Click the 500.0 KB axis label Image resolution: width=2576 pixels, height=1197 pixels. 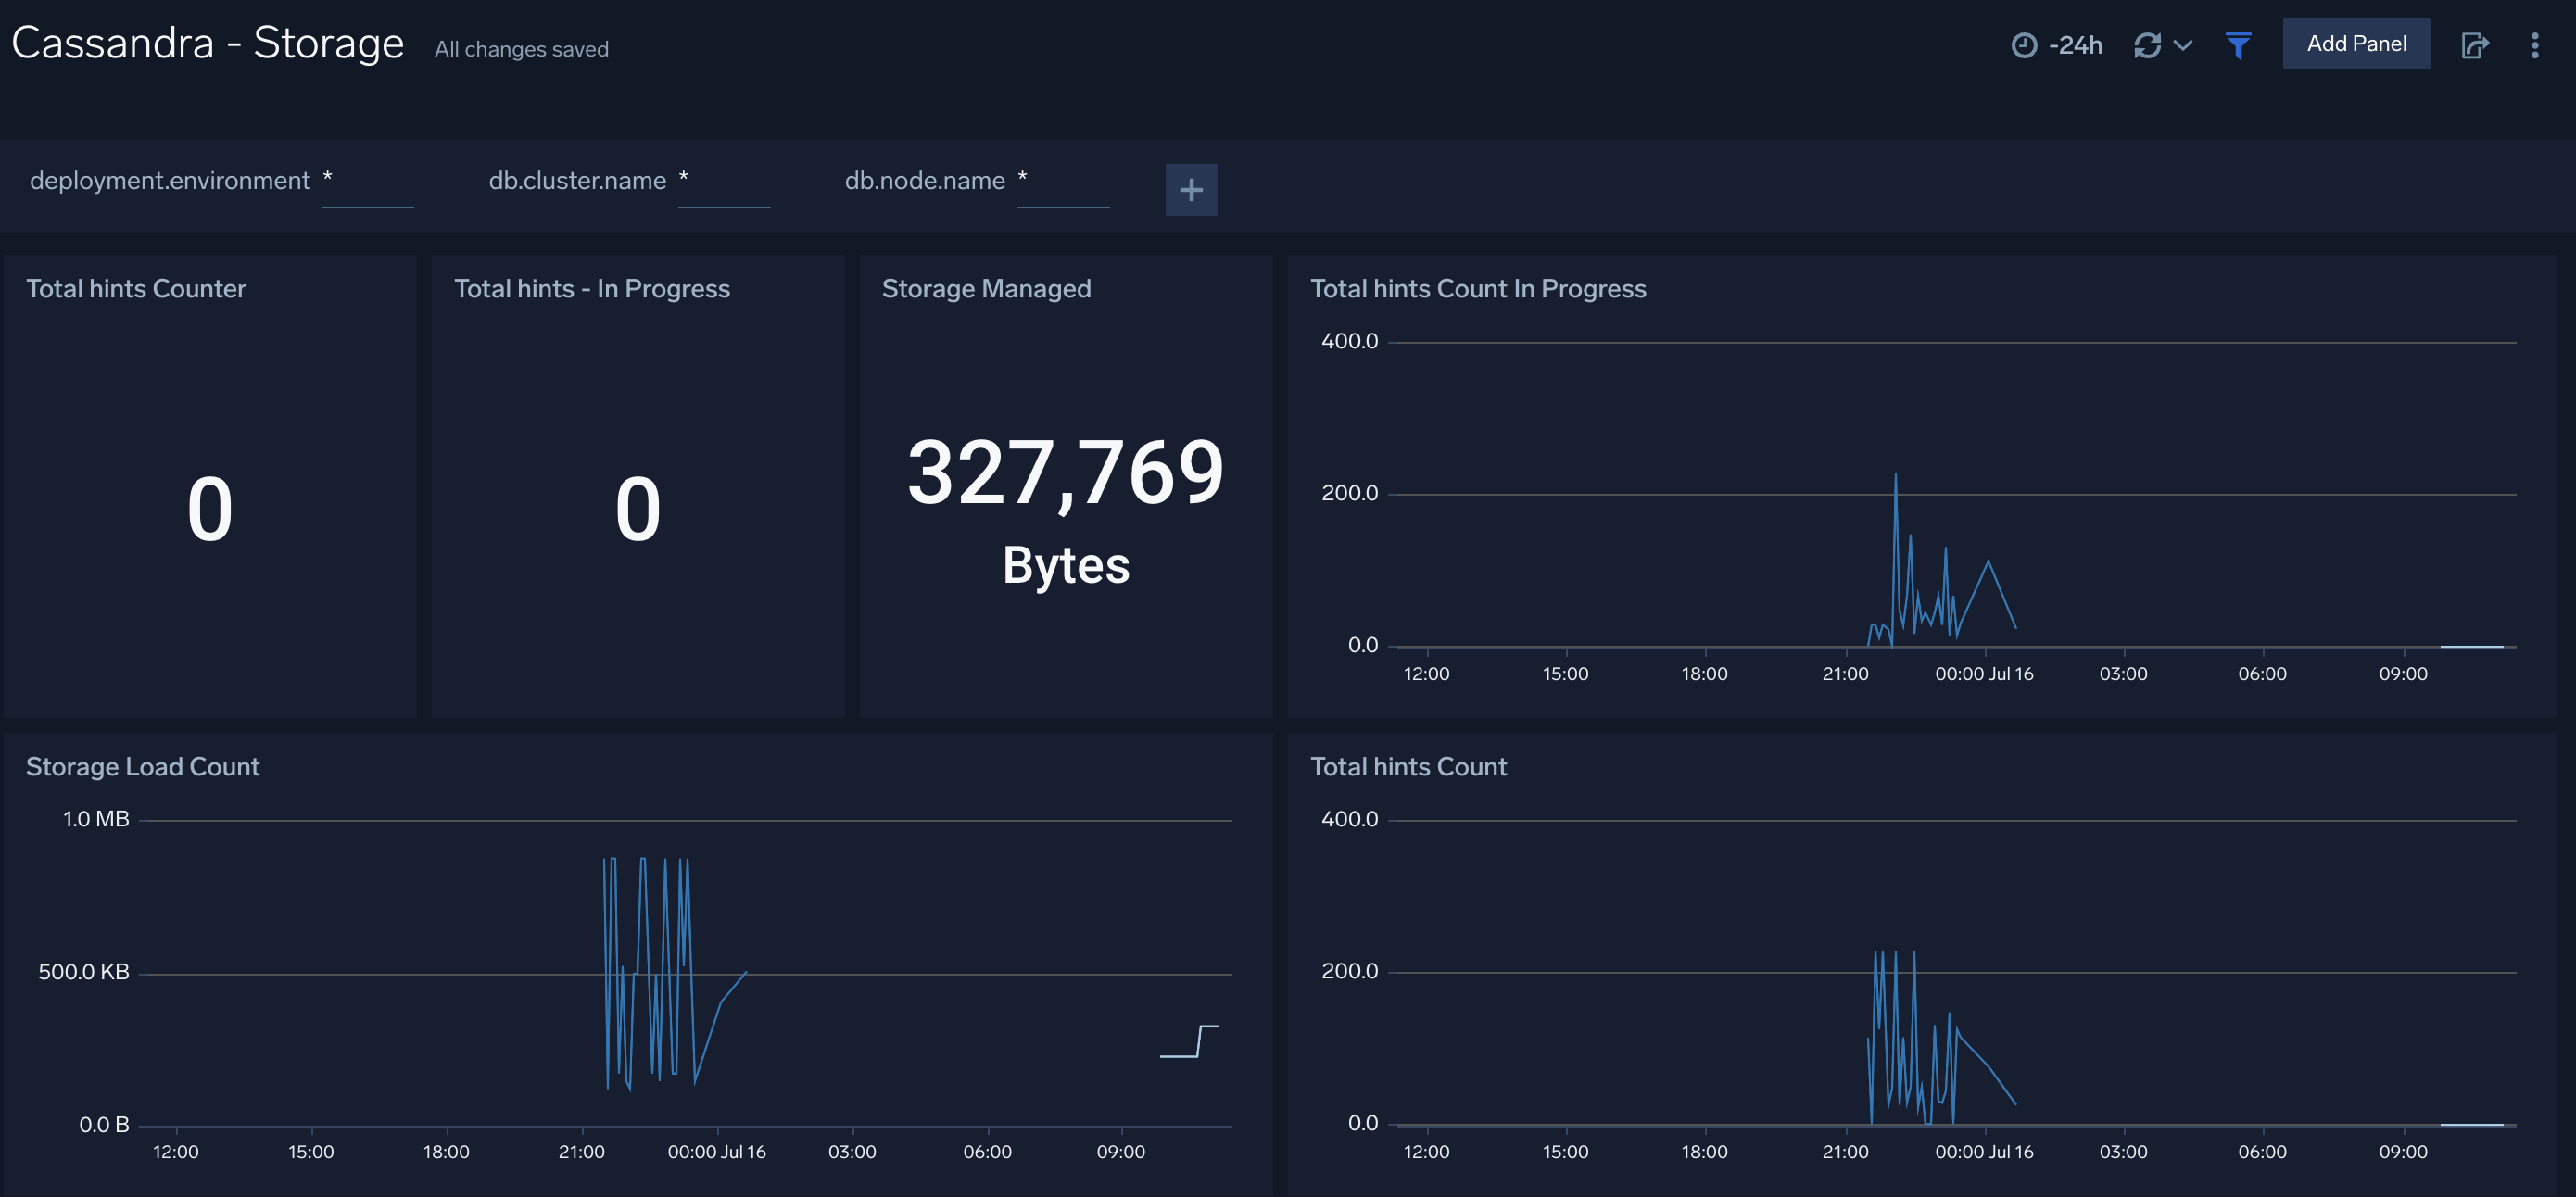point(84,972)
